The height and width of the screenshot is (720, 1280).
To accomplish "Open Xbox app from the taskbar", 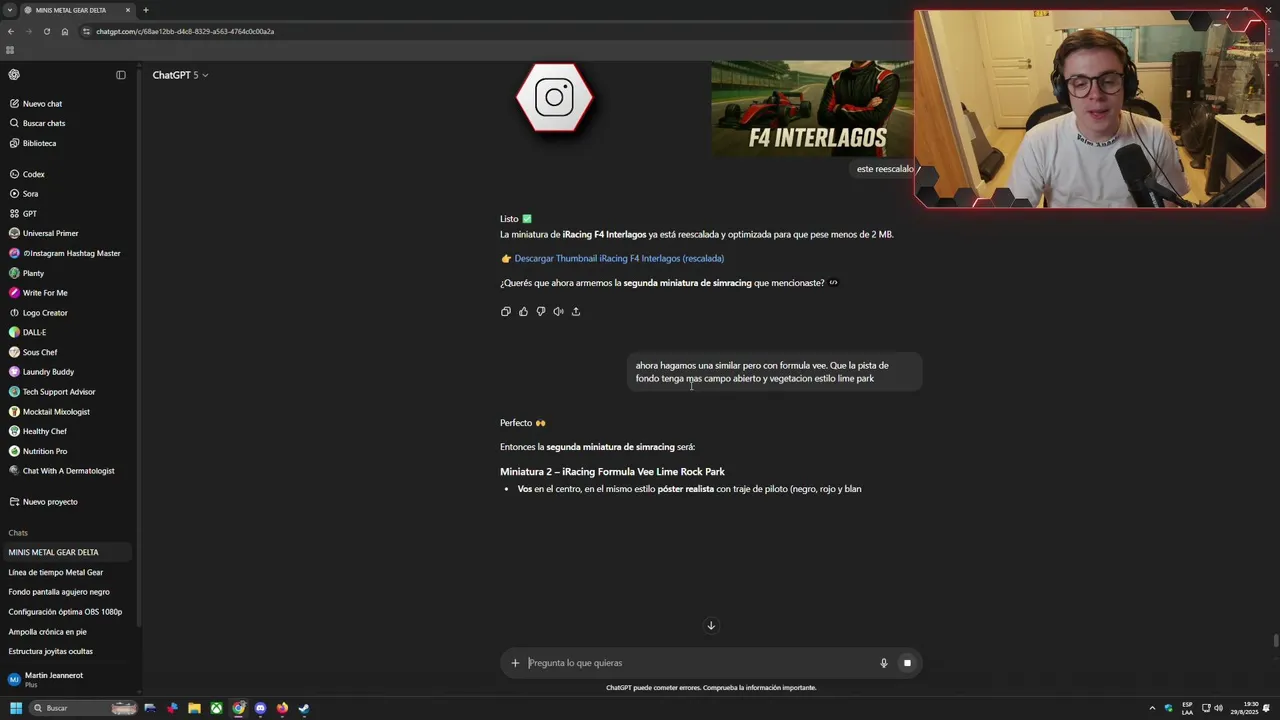I will click(x=216, y=708).
